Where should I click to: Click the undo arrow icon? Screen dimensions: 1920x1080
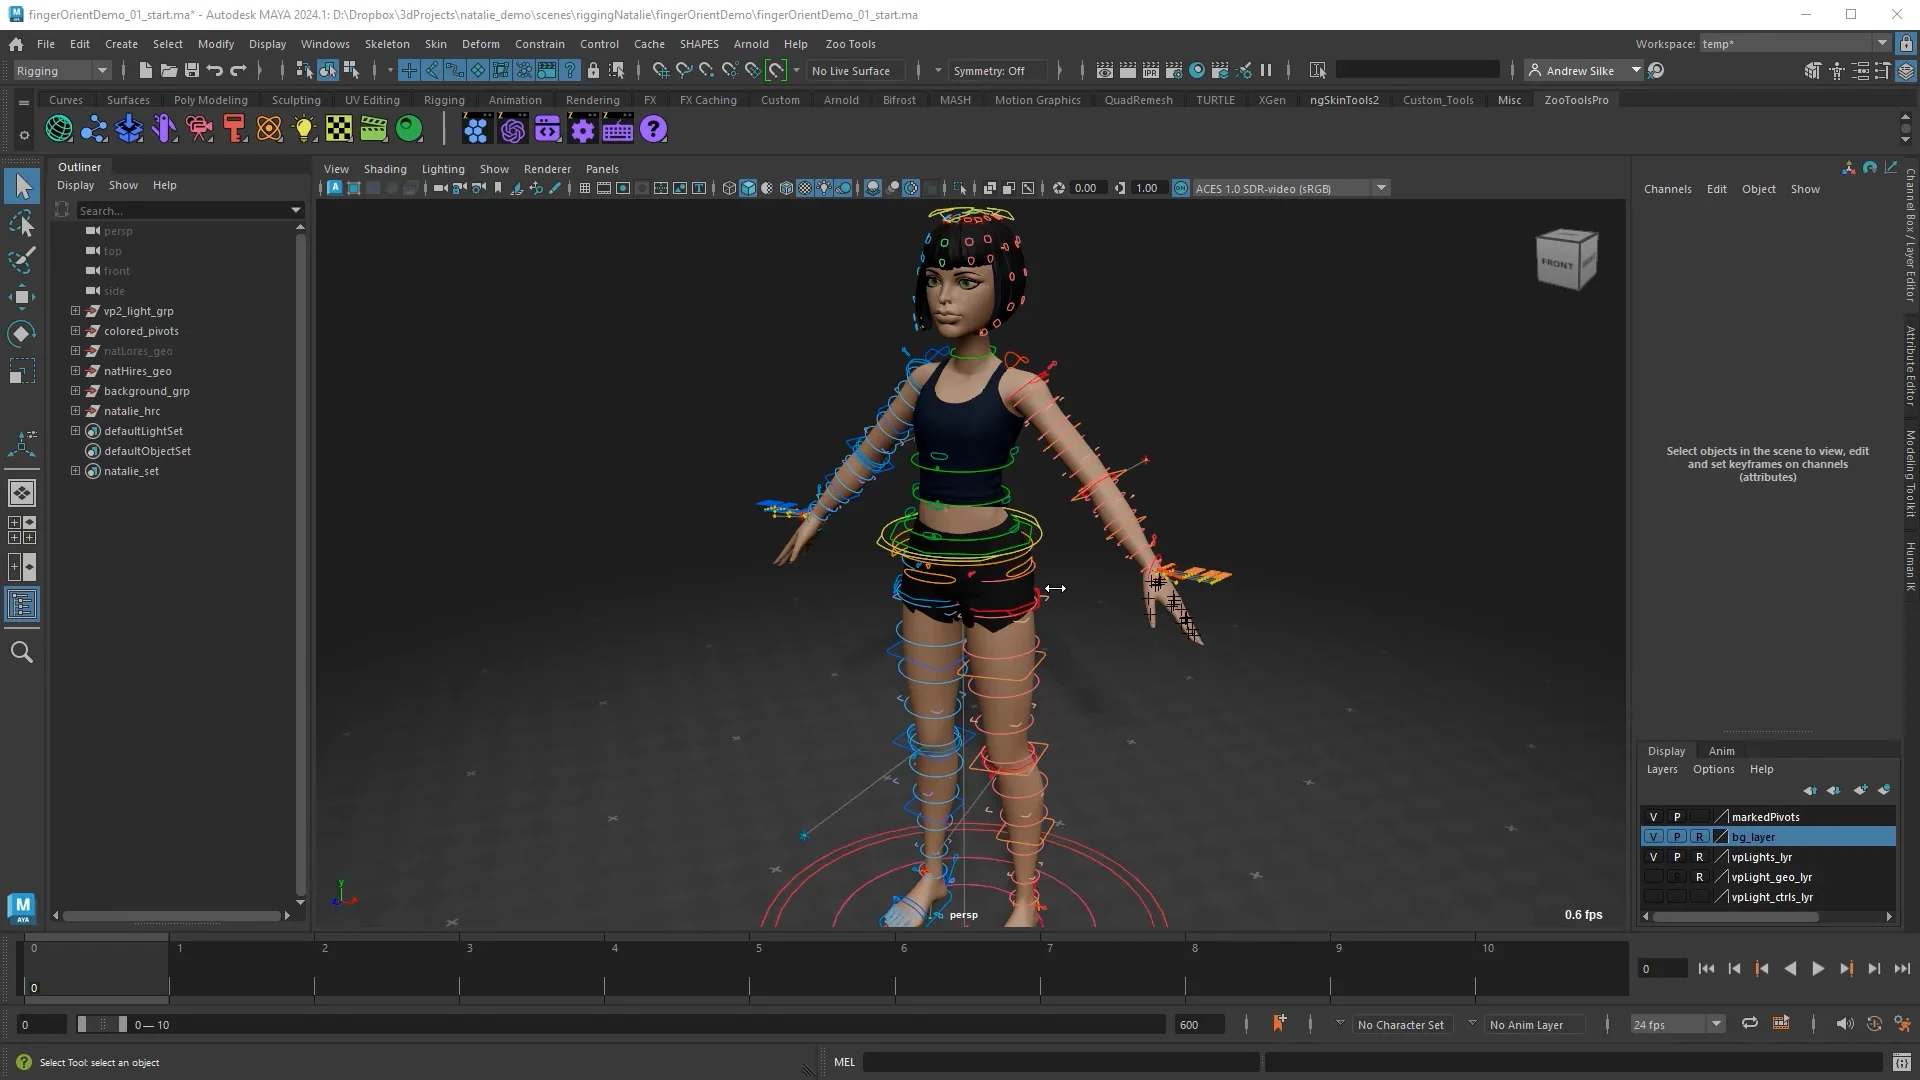(214, 70)
